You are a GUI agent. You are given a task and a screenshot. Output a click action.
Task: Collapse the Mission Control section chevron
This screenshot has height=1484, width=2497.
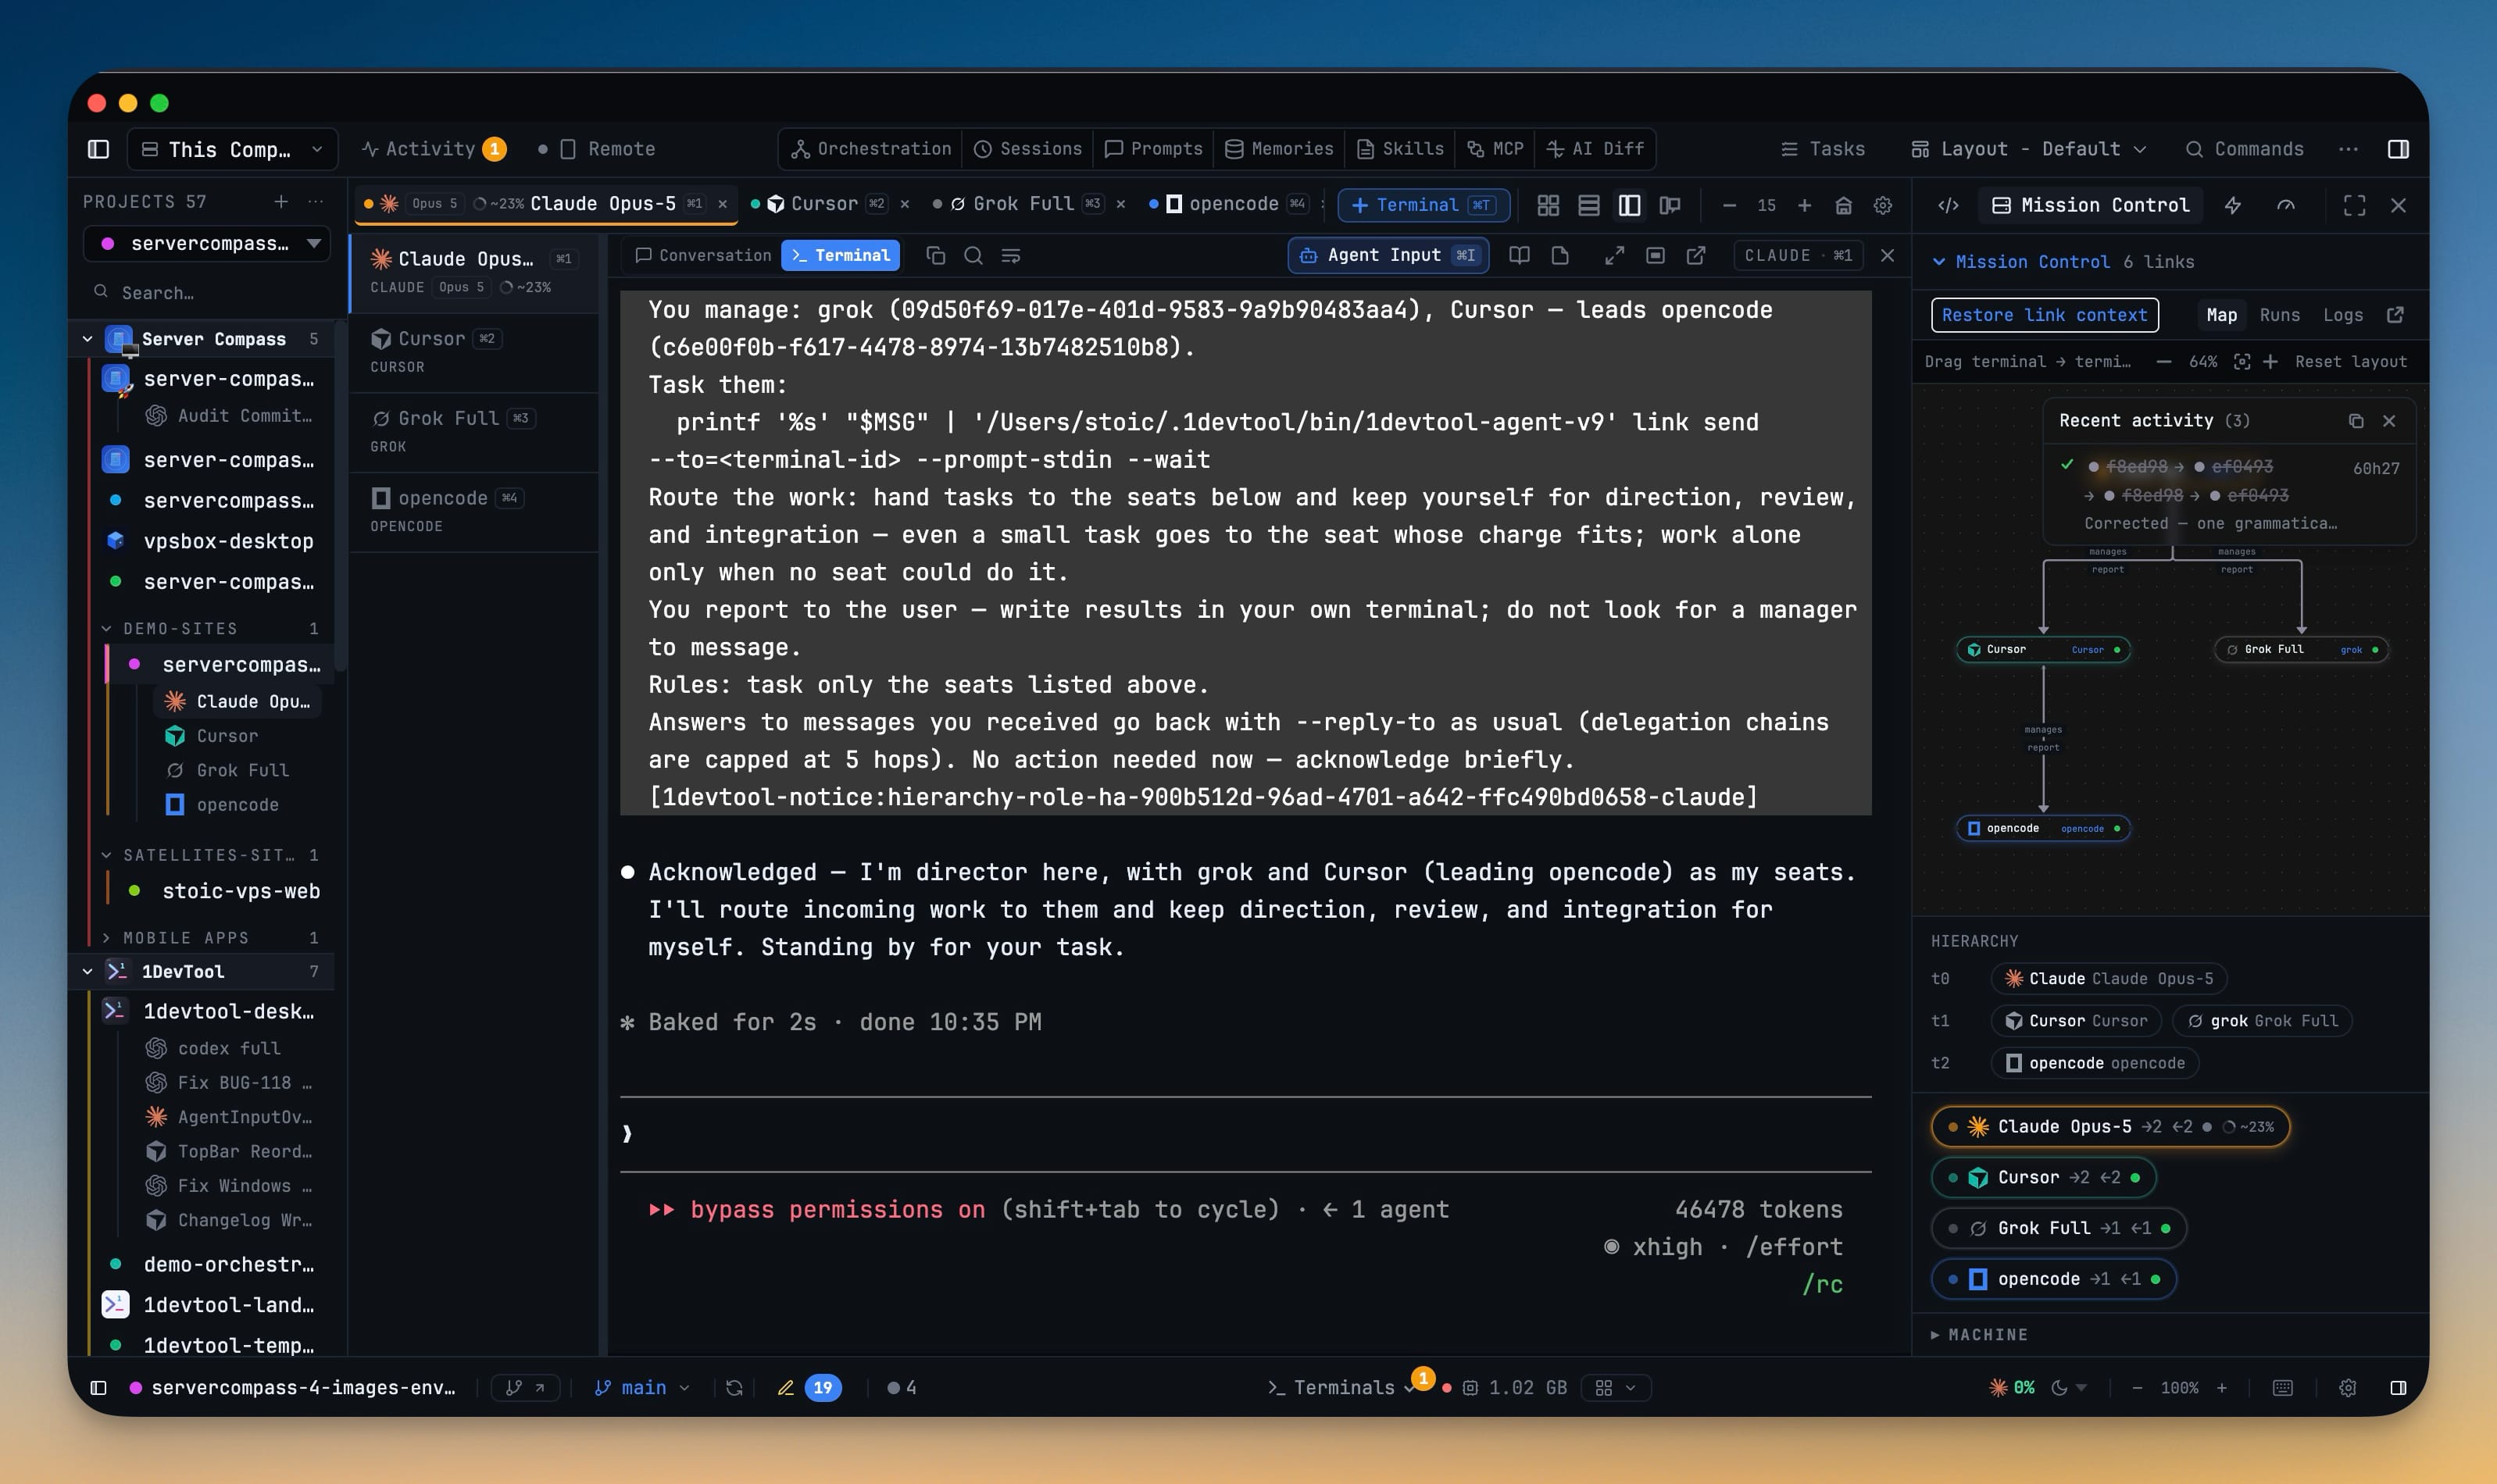point(1939,262)
